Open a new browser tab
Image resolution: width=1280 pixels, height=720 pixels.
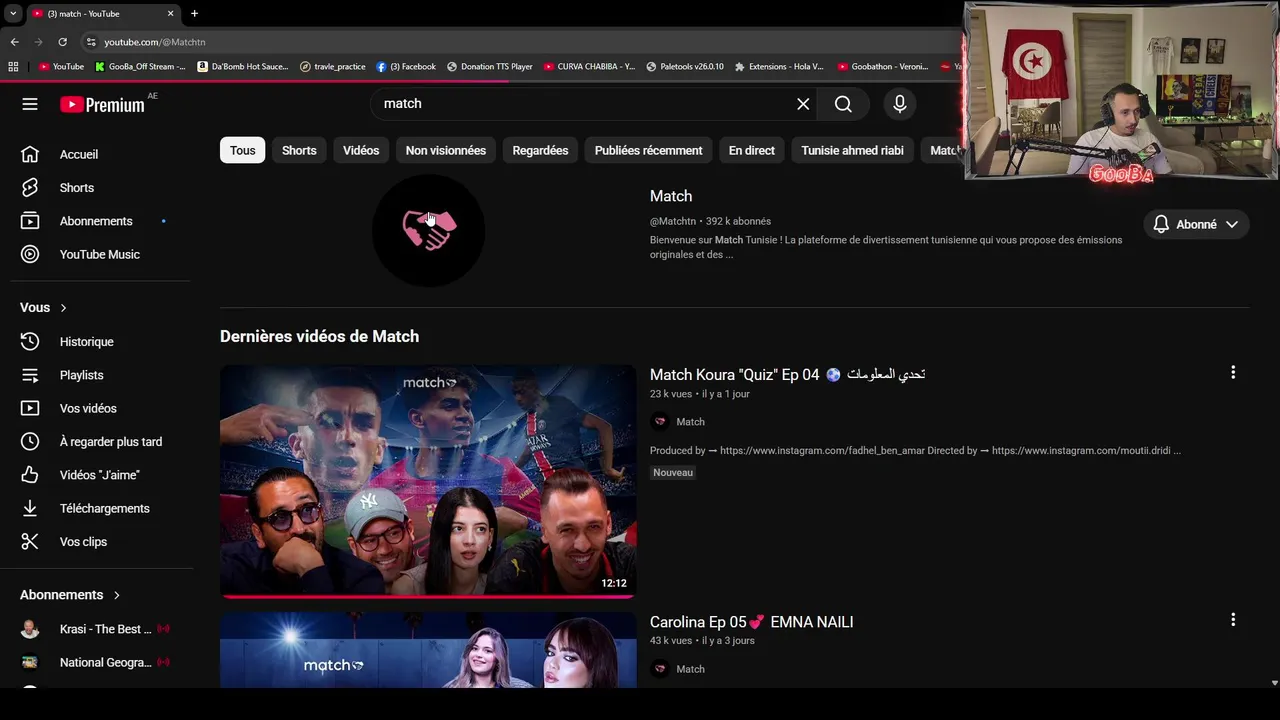[x=194, y=14]
